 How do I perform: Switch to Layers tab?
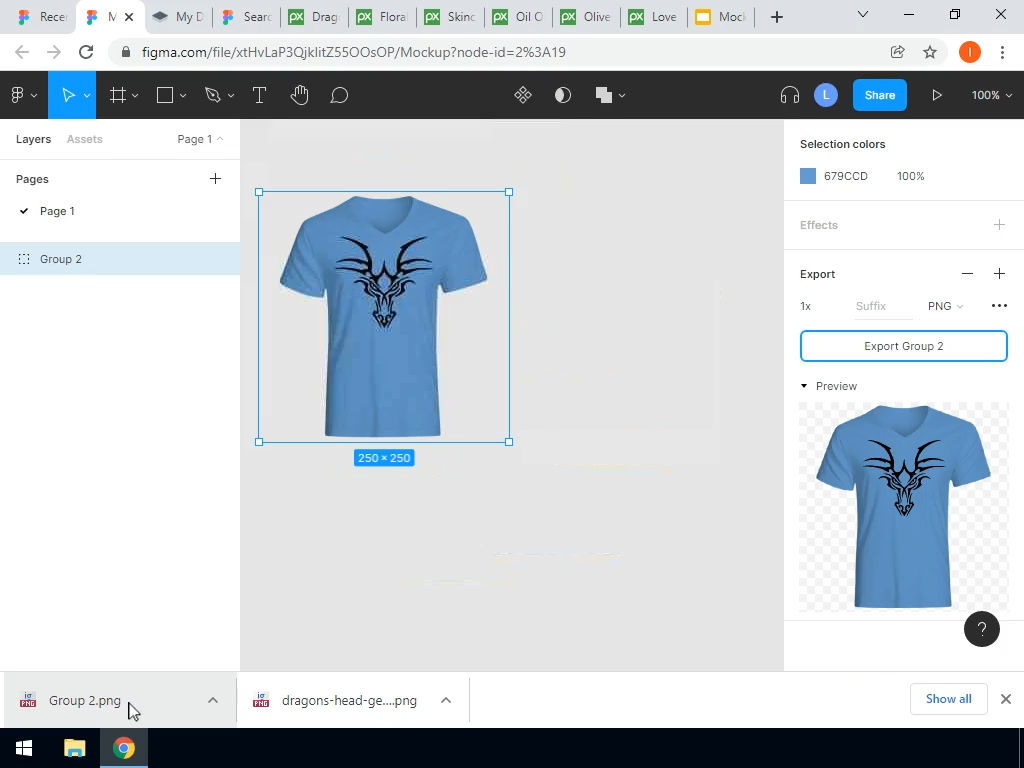click(x=33, y=139)
